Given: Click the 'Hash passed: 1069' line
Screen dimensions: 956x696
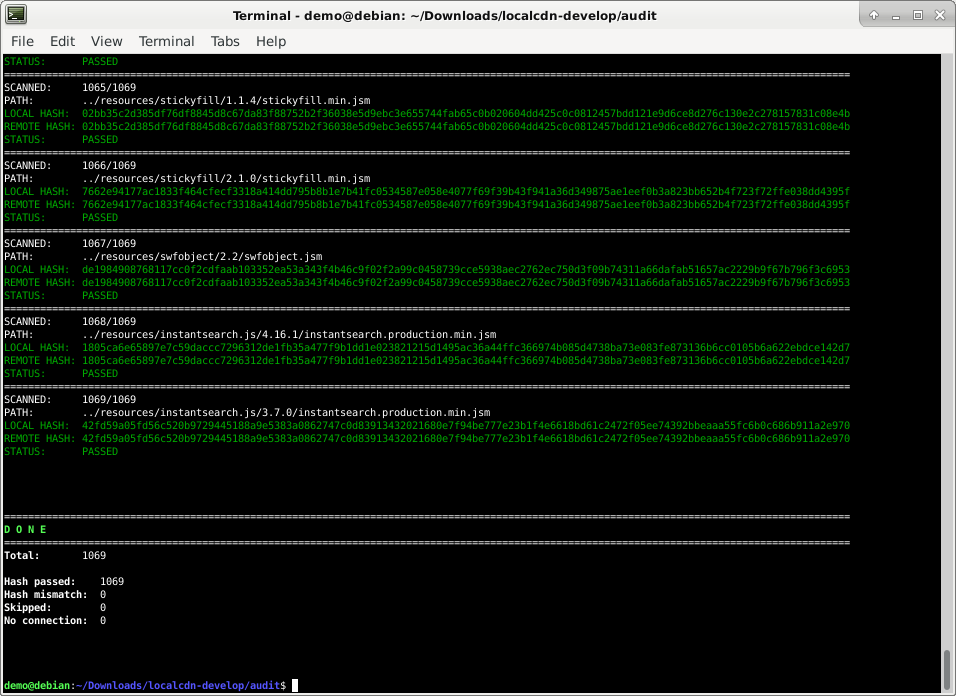Looking at the screenshot, I should coord(64,581).
